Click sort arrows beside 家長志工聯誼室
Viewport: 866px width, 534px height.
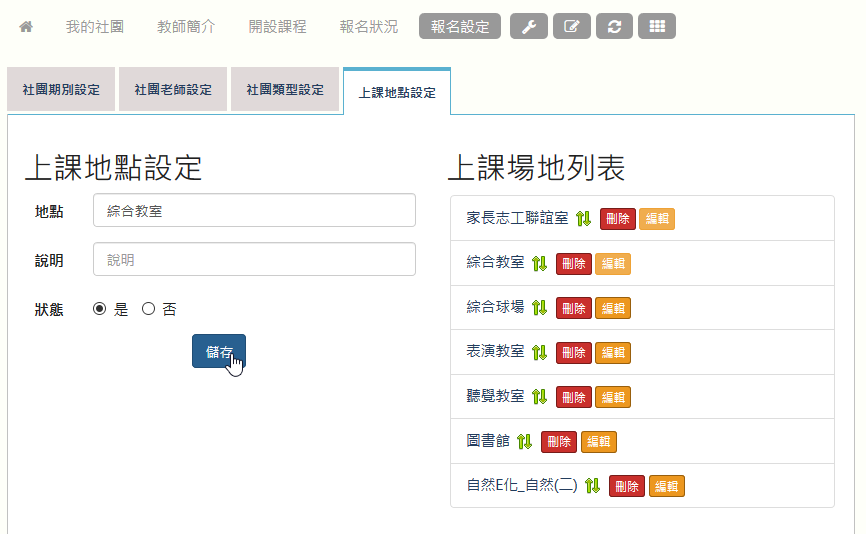584,219
